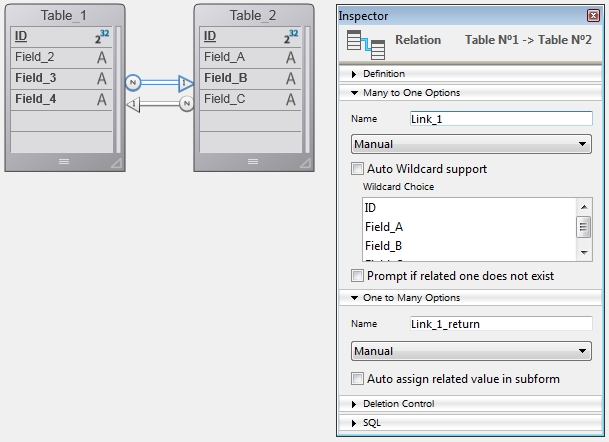Screen dimensions: 609x442
Task: Click the alpha type icon next to Field_4
Action: point(101,98)
